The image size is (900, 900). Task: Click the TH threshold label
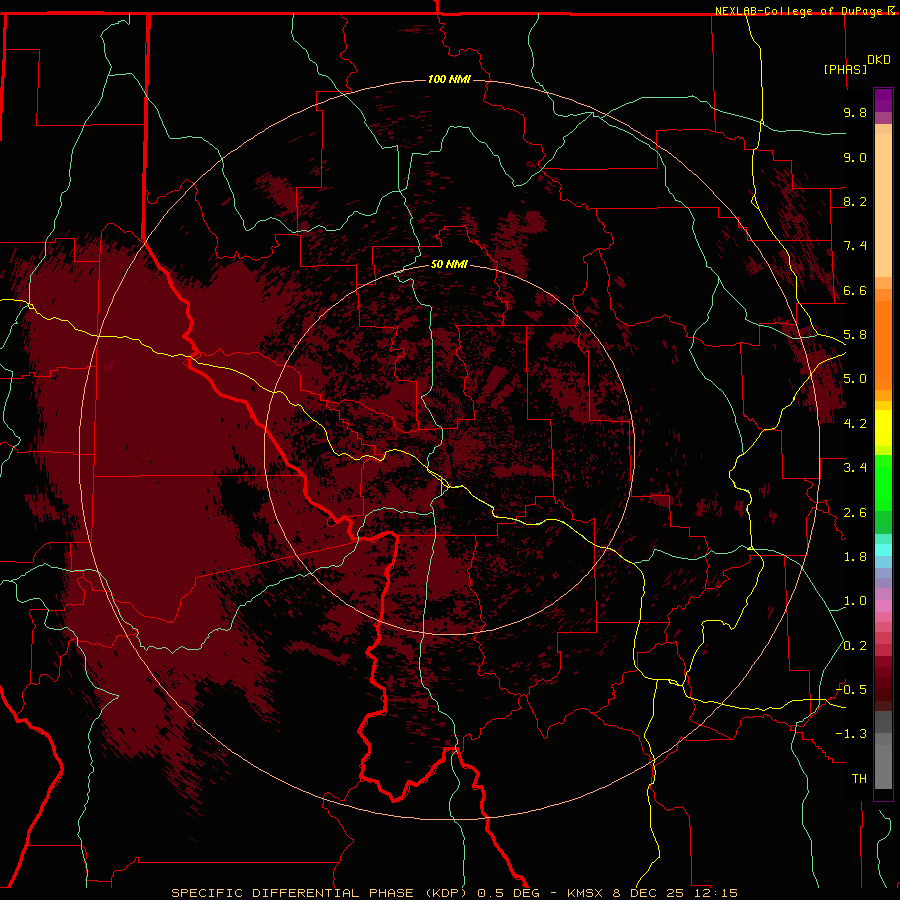coord(859,779)
